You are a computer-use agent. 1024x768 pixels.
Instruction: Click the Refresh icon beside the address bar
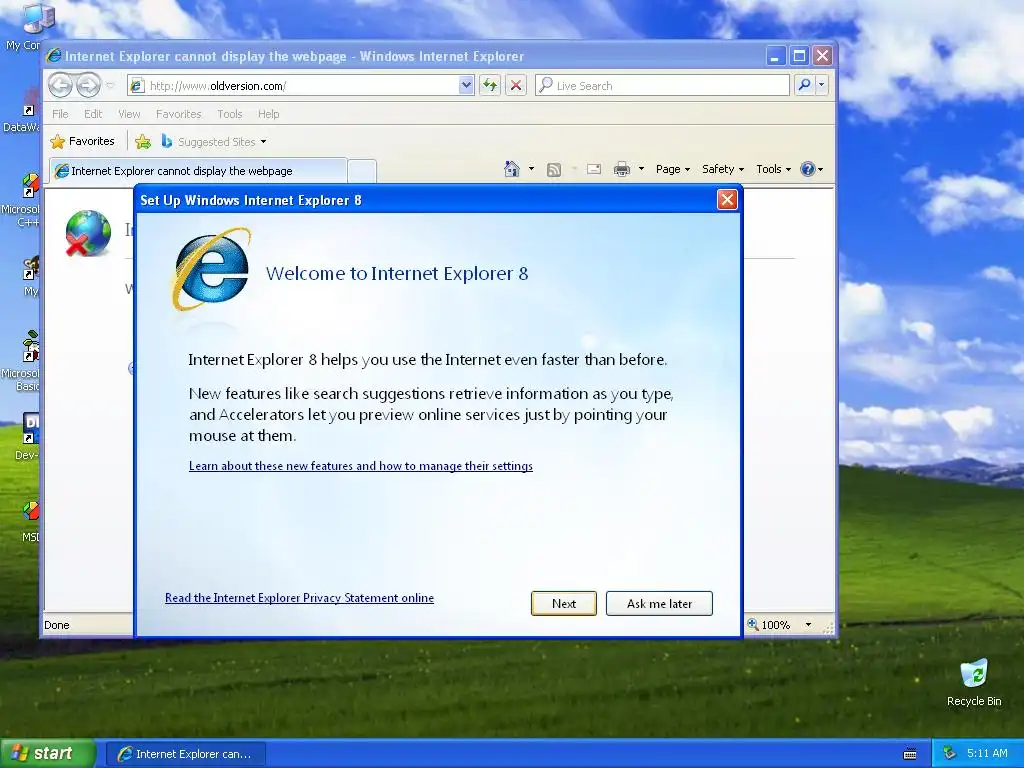490,85
